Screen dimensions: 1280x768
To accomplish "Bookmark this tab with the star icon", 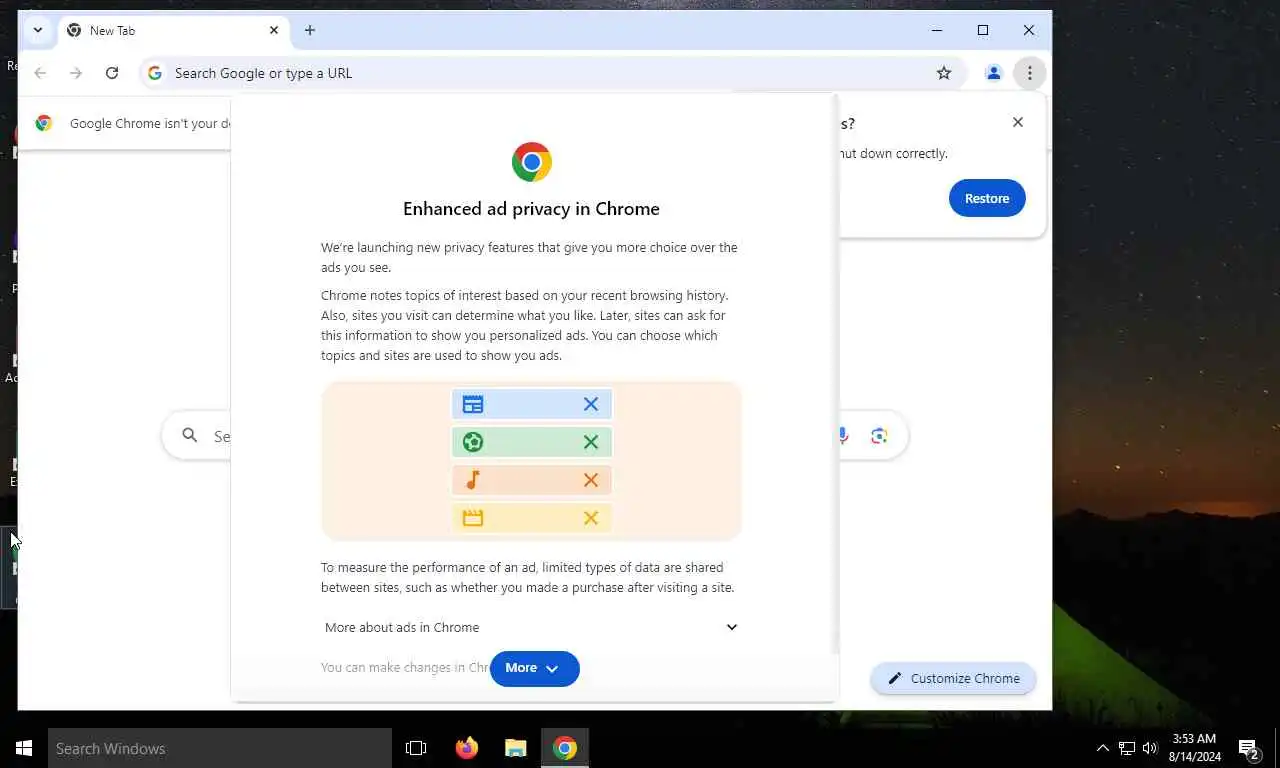I will click(944, 73).
